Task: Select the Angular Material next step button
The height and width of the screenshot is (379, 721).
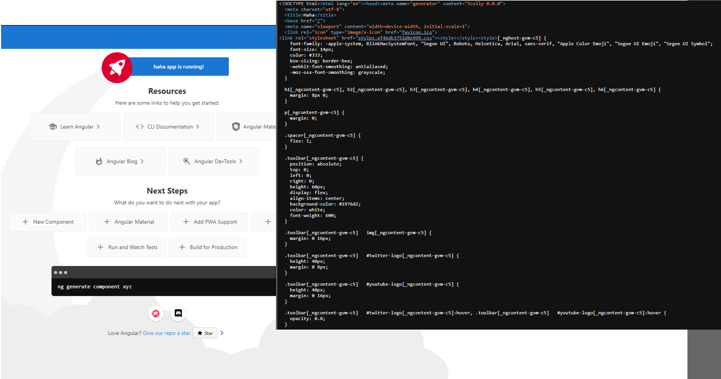Action: tap(129, 222)
